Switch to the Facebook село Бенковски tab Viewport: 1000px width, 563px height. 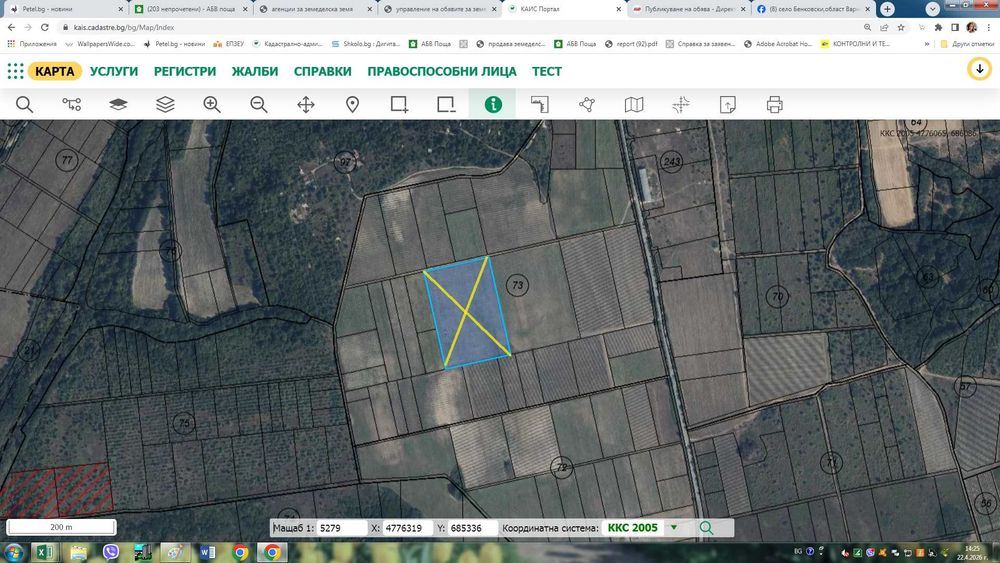click(x=812, y=9)
